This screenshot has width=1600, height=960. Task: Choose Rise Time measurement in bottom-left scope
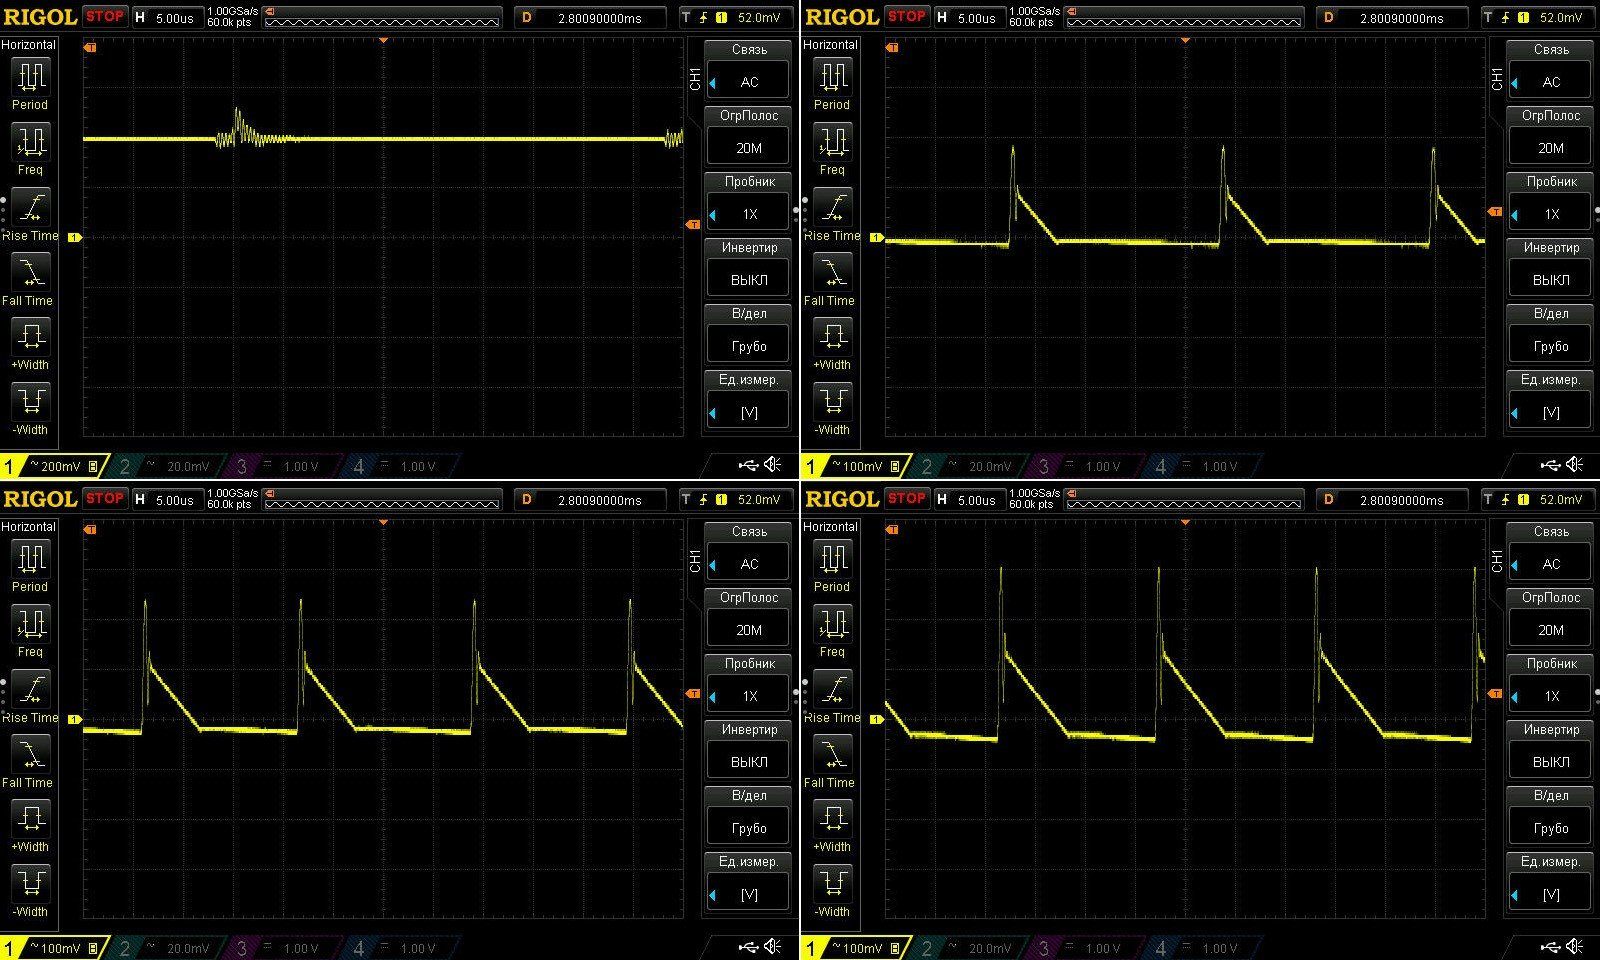click(30, 690)
